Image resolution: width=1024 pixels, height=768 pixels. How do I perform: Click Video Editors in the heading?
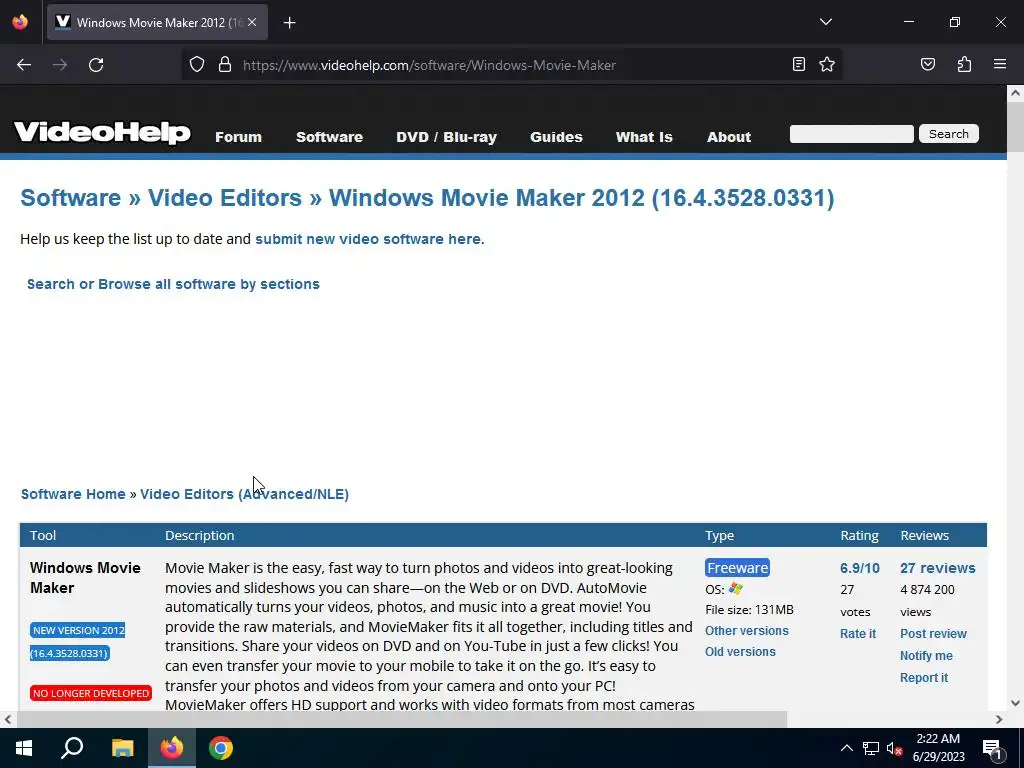225,198
